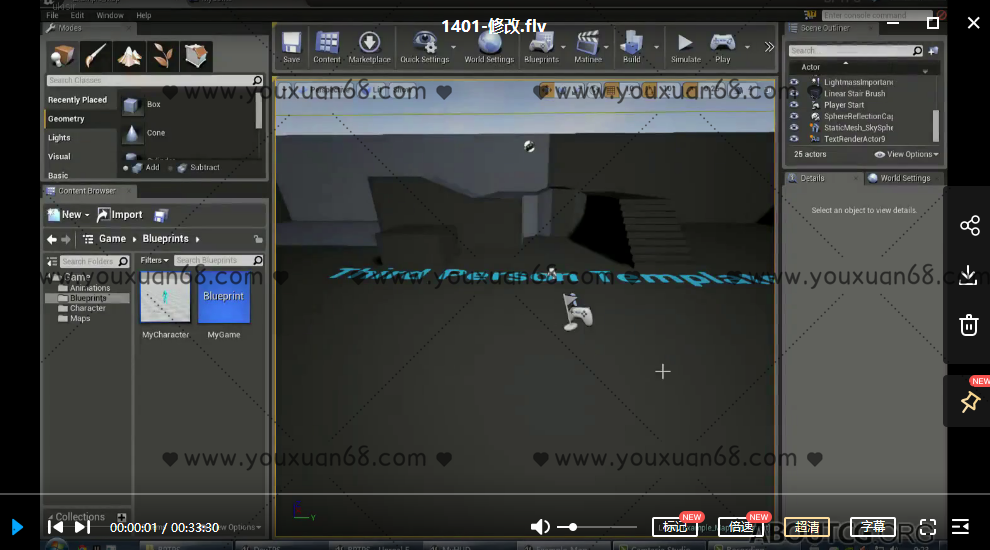Start Simulate in the editor toolbar
Screen dimensions: 990x550
click(686, 47)
